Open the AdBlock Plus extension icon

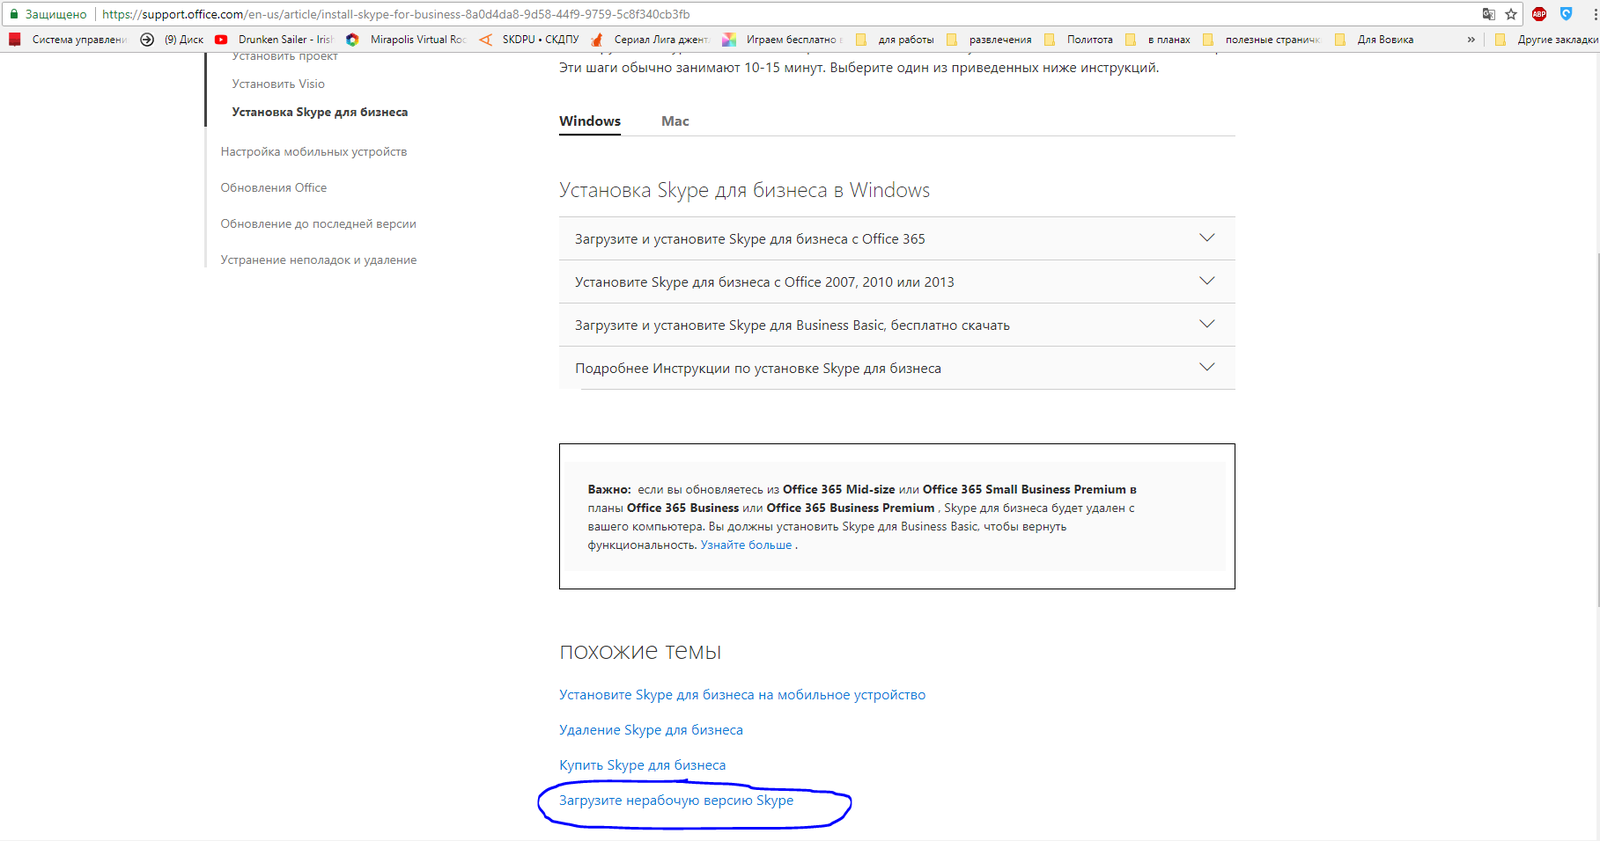1539,14
